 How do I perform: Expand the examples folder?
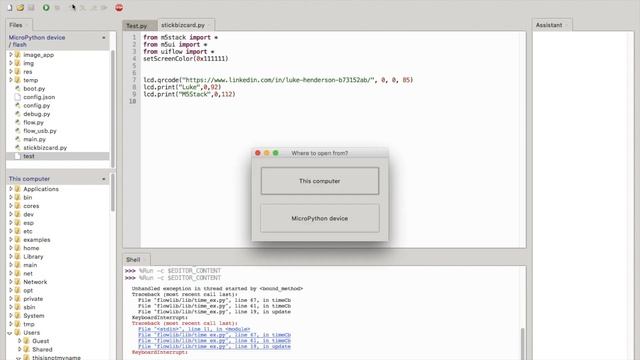[11, 240]
